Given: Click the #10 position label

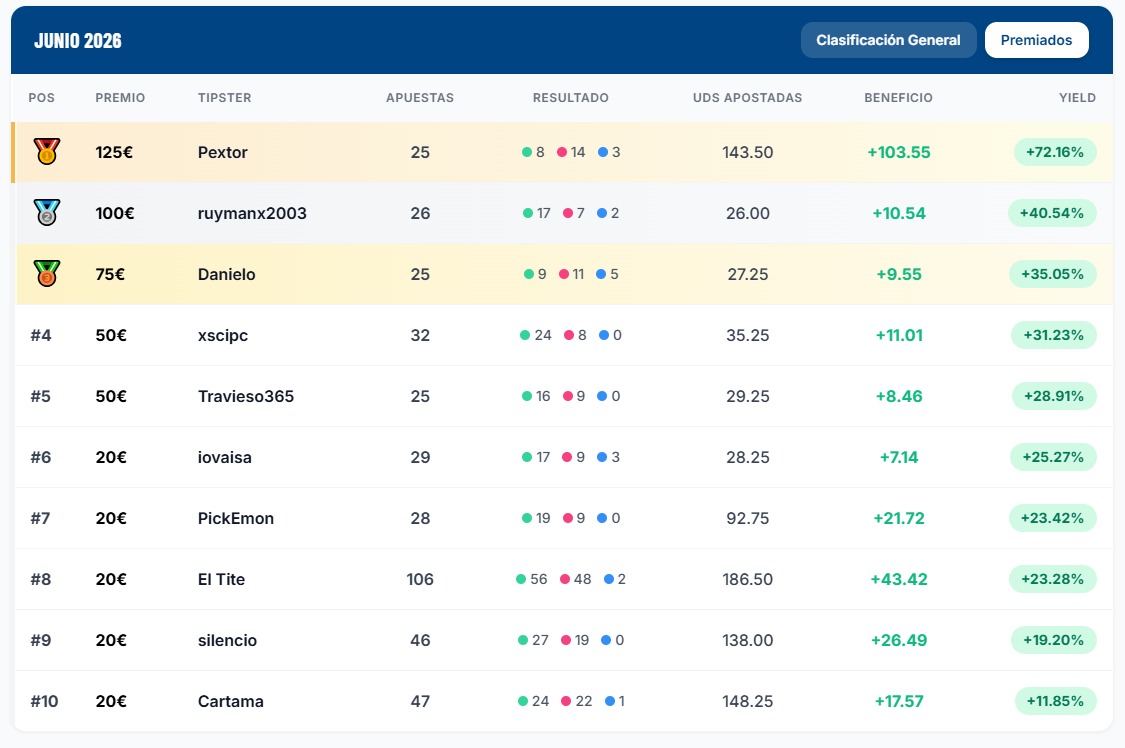Looking at the screenshot, I should (x=44, y=701).
